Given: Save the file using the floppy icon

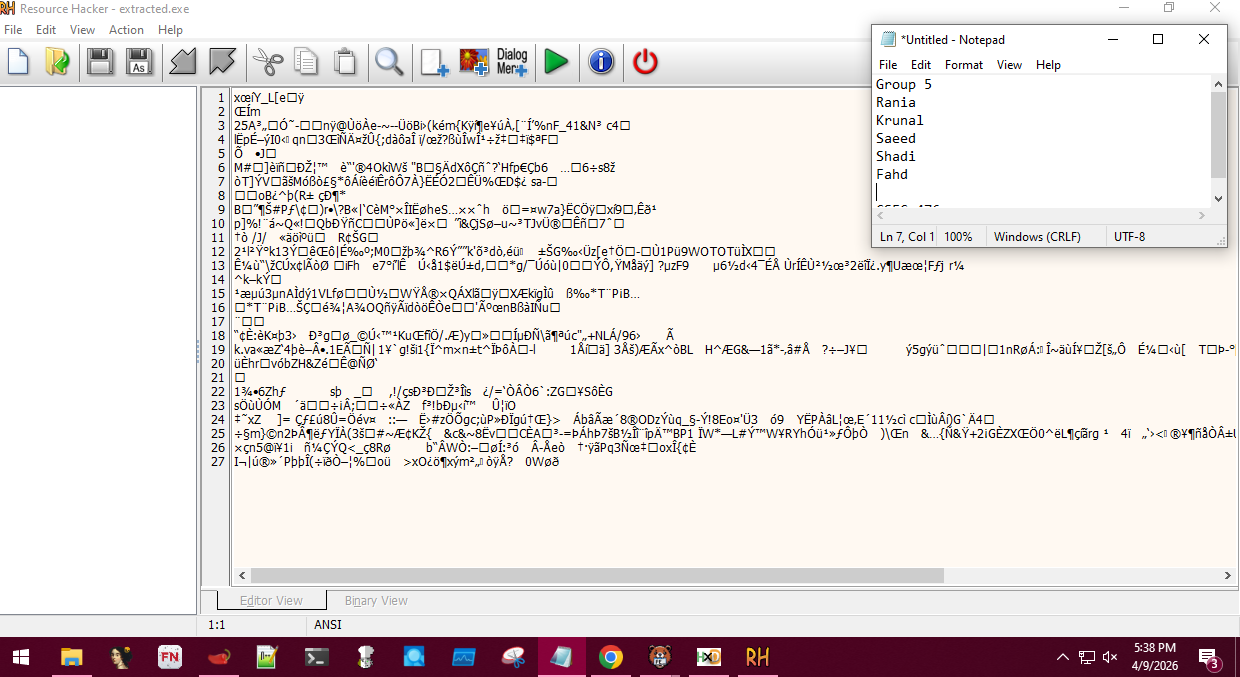Looking at the screenshot, I should 100,61.
